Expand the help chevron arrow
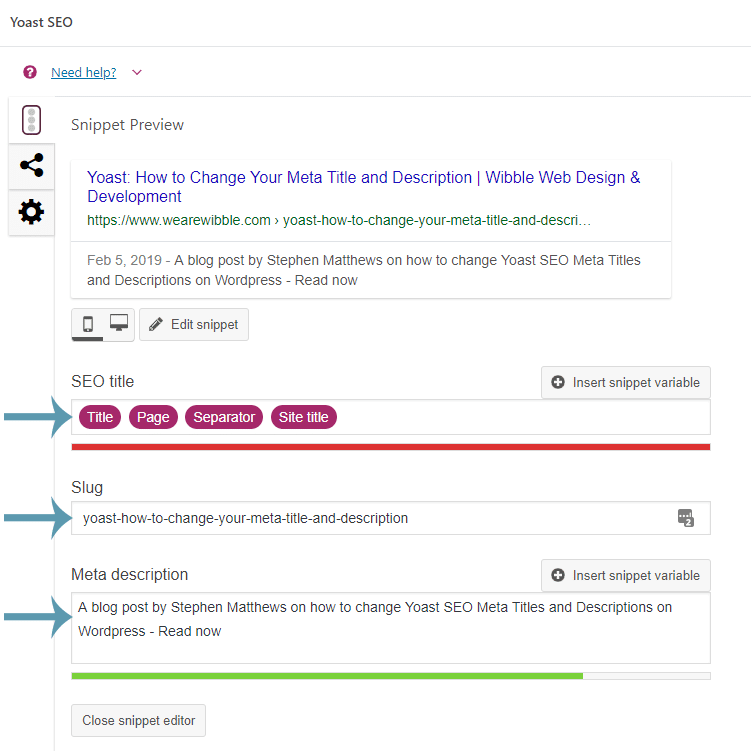This screenshot has height=751, width=751. point(137,72)
